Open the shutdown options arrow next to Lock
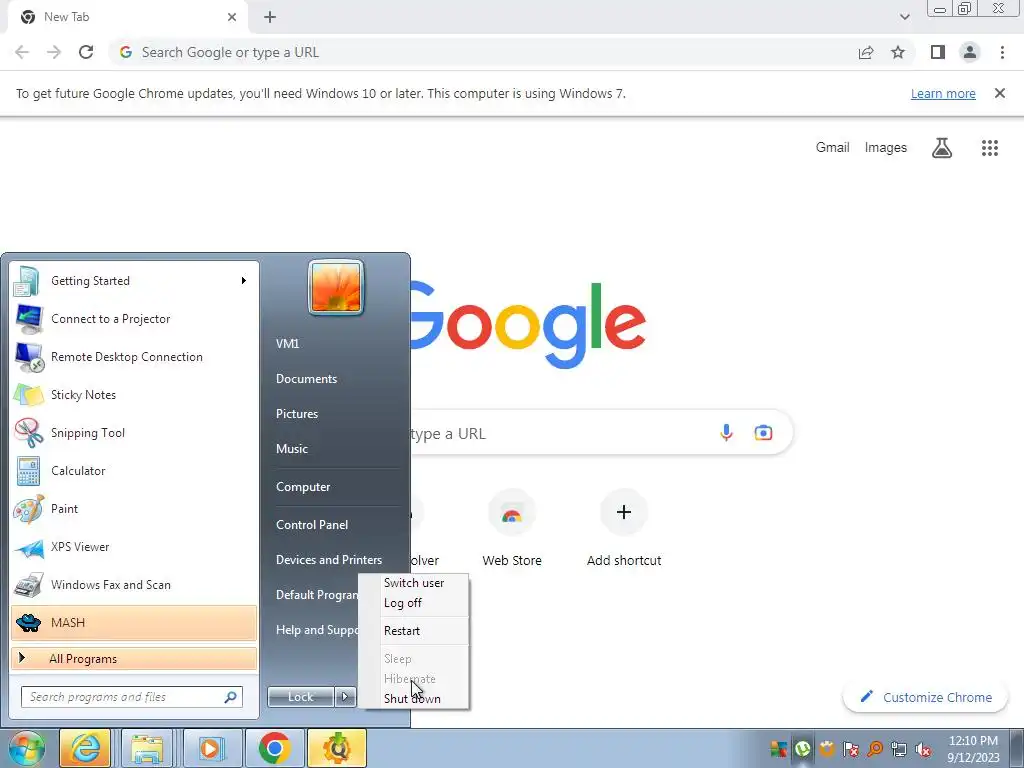The height and width of the screenshot is (768, 1024). tap(345, 697)
